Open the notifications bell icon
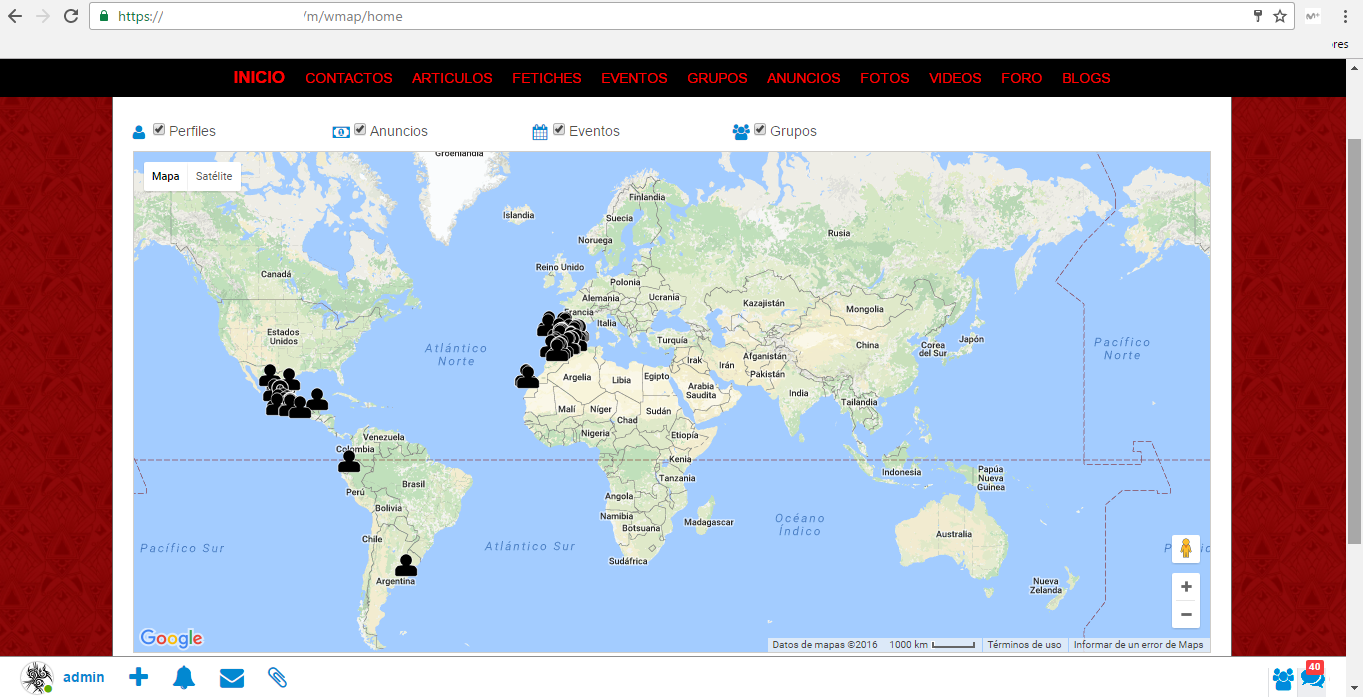 [x=184, y=677]
